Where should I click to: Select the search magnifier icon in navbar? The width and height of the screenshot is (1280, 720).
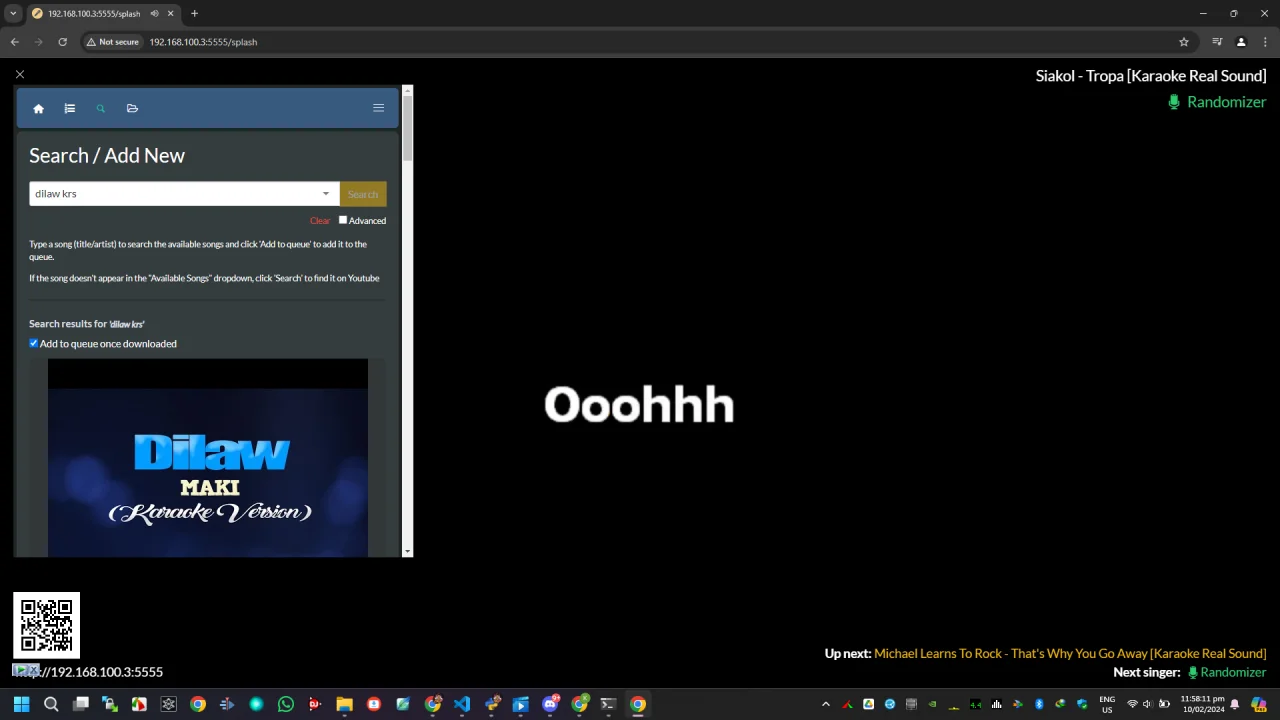[101, 108]
